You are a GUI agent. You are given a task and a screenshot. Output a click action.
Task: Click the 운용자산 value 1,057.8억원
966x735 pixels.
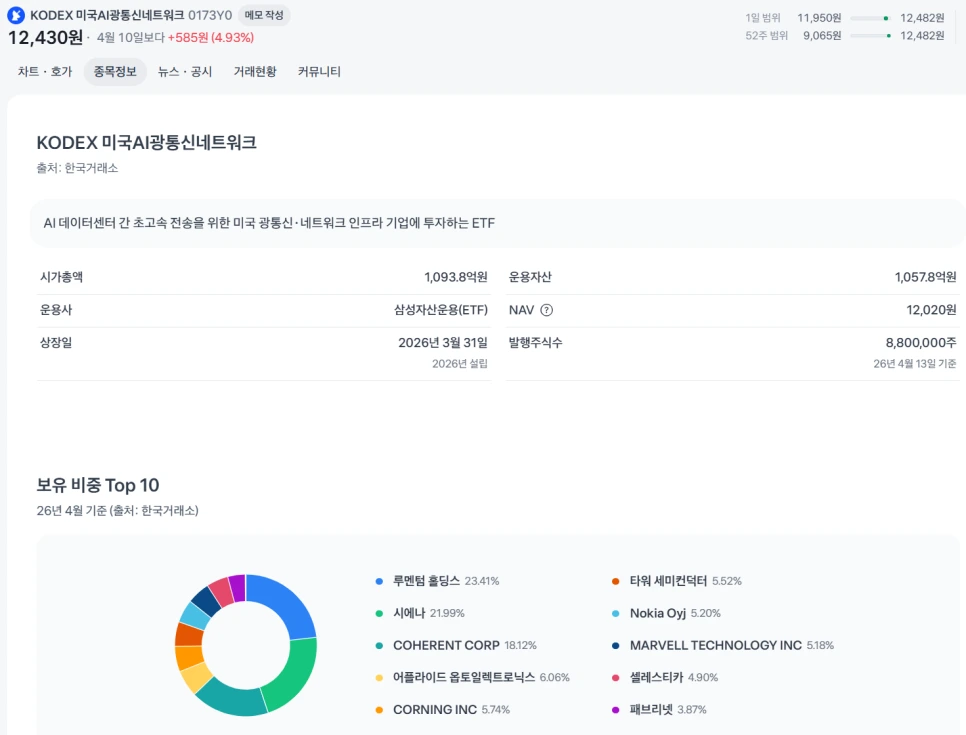coord(925,277)
